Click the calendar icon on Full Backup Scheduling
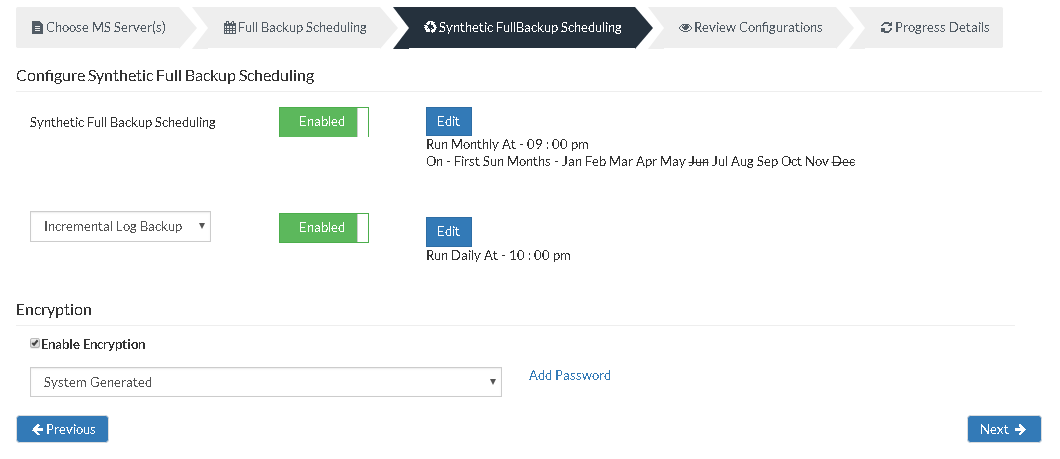1060x459 pixels. (230, 28)
